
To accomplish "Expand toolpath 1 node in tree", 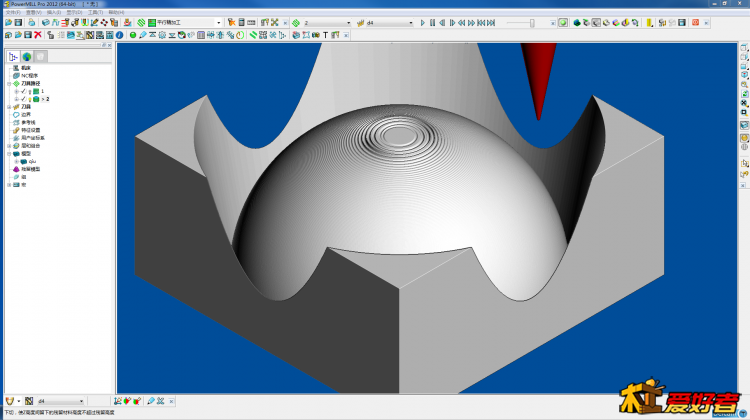I will (16, 91).
